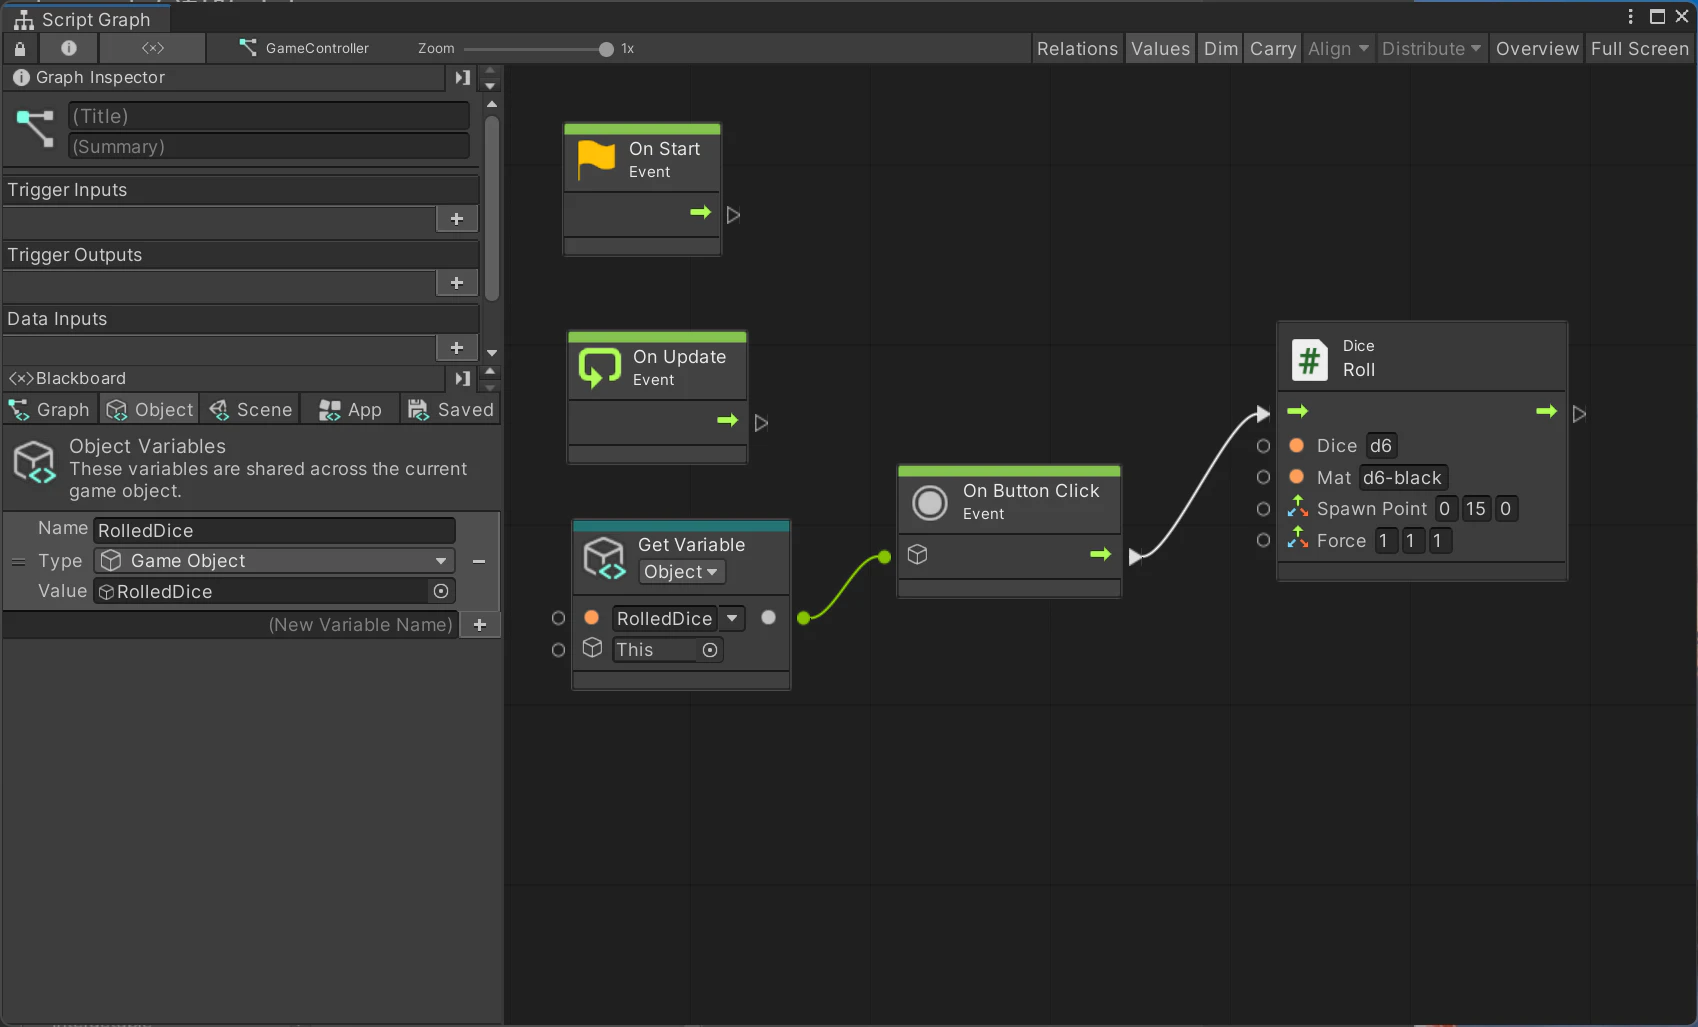
Task: Click plus beside New Variable Name
Action: [480, 625]
